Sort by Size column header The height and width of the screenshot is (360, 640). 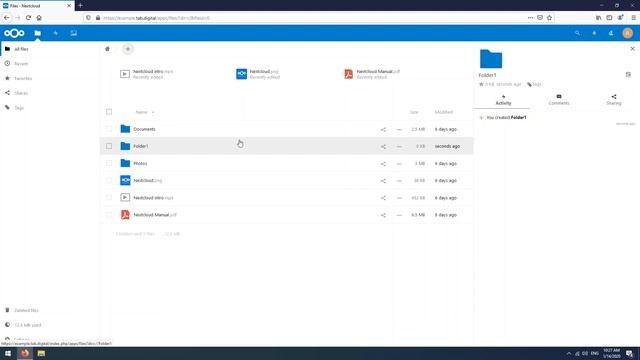[414, 112]
